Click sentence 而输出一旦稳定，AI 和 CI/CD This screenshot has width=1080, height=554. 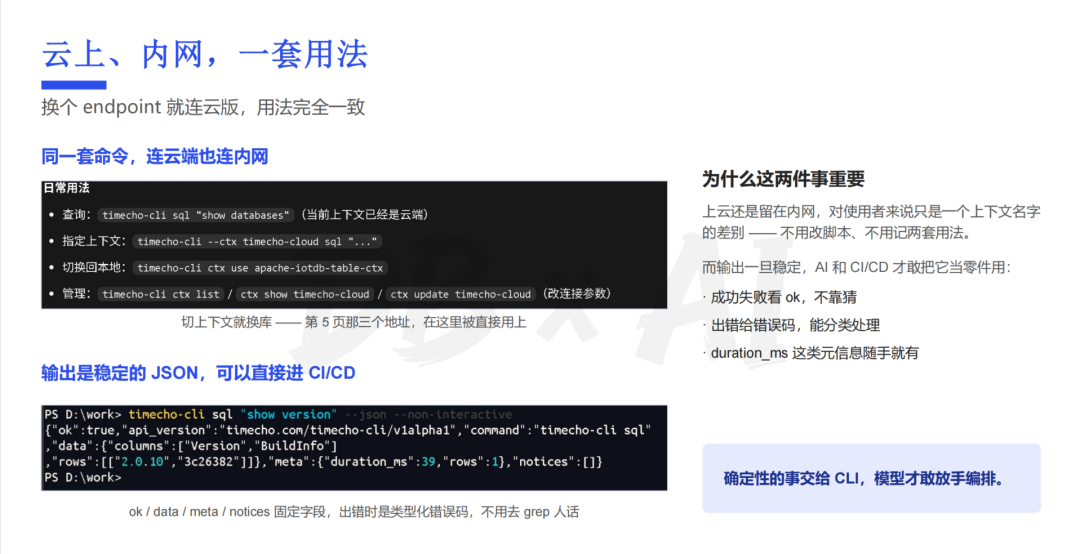tap(856, 267)
